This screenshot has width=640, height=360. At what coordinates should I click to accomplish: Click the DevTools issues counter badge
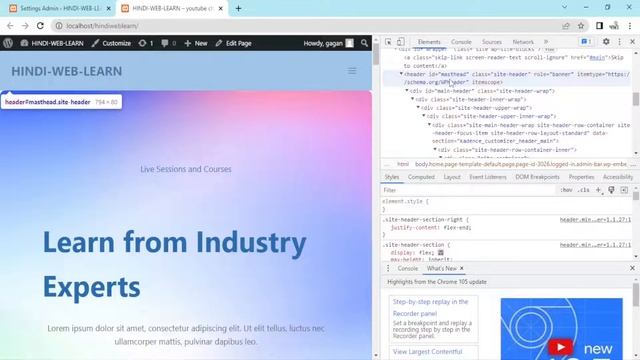click(x=586, y=42)
